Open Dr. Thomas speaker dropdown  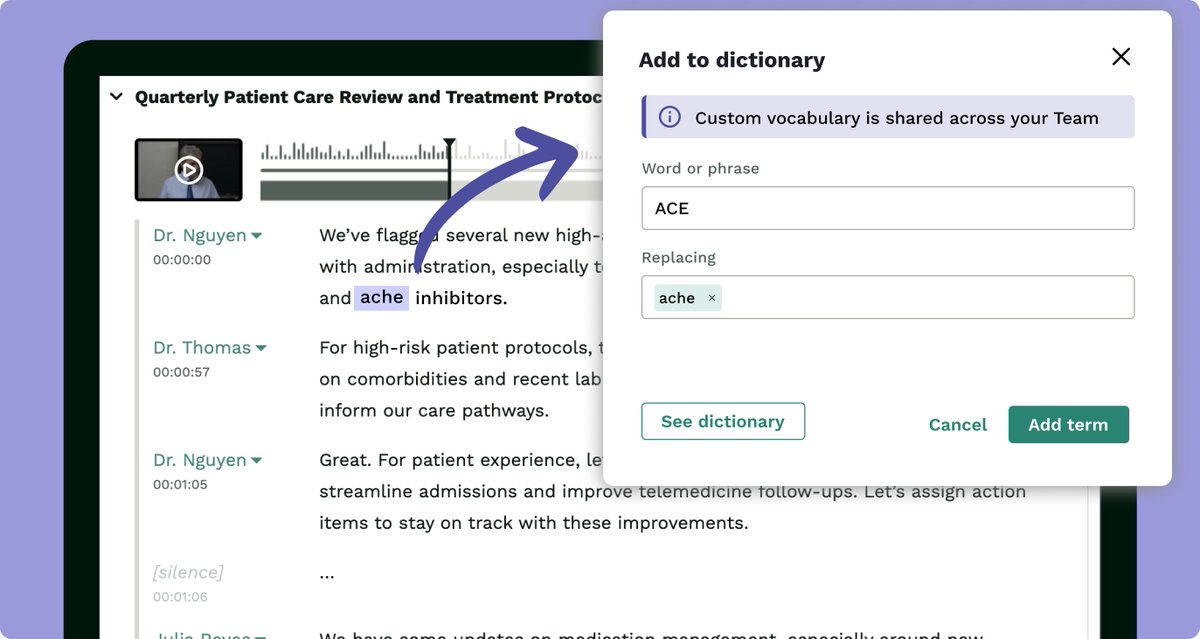pyautogui.click(x=210, y=347)
